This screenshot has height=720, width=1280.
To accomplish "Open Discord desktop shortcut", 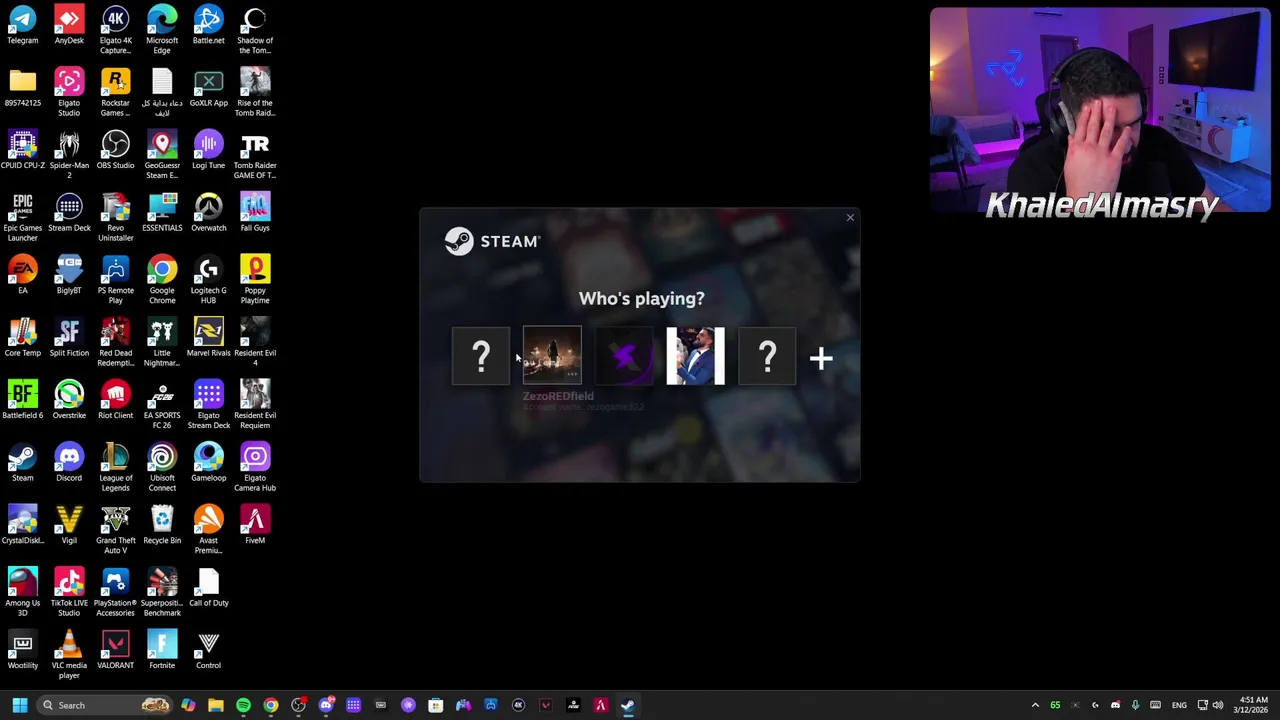I will (69, 463).
